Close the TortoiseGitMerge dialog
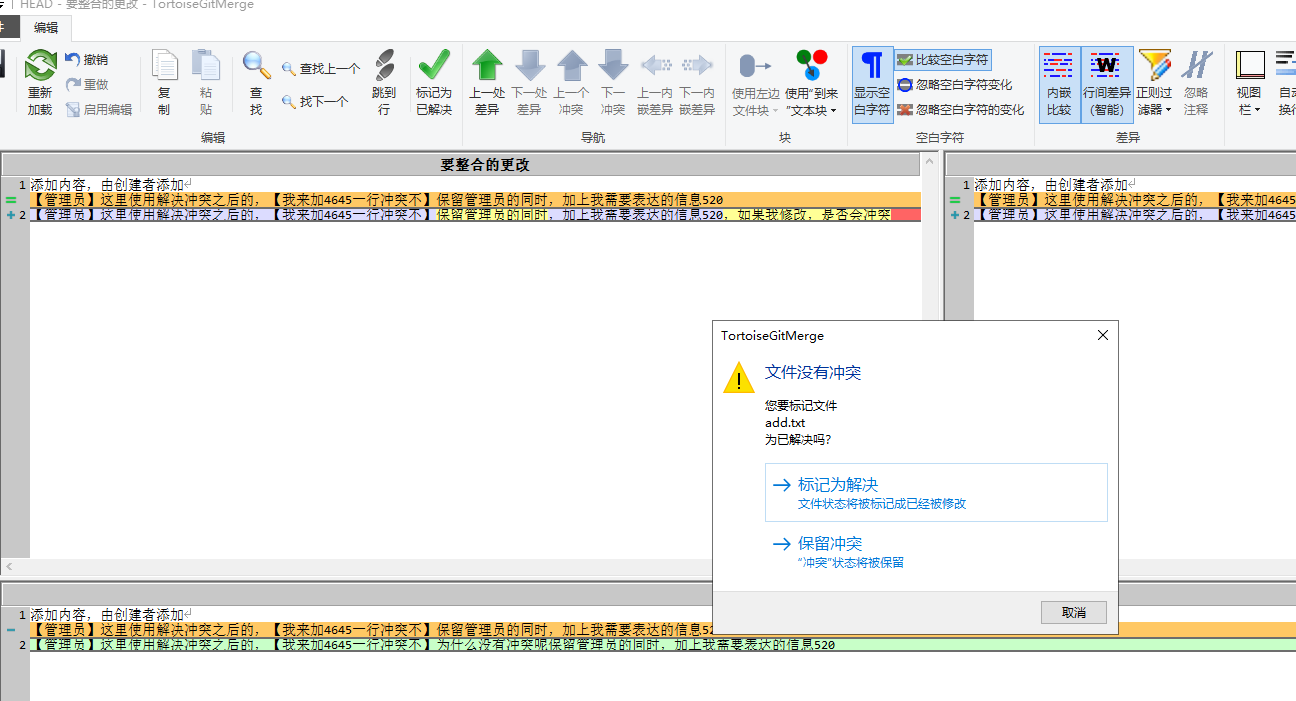Screen dimensions: 1296x701 (x=1103, y=335)
